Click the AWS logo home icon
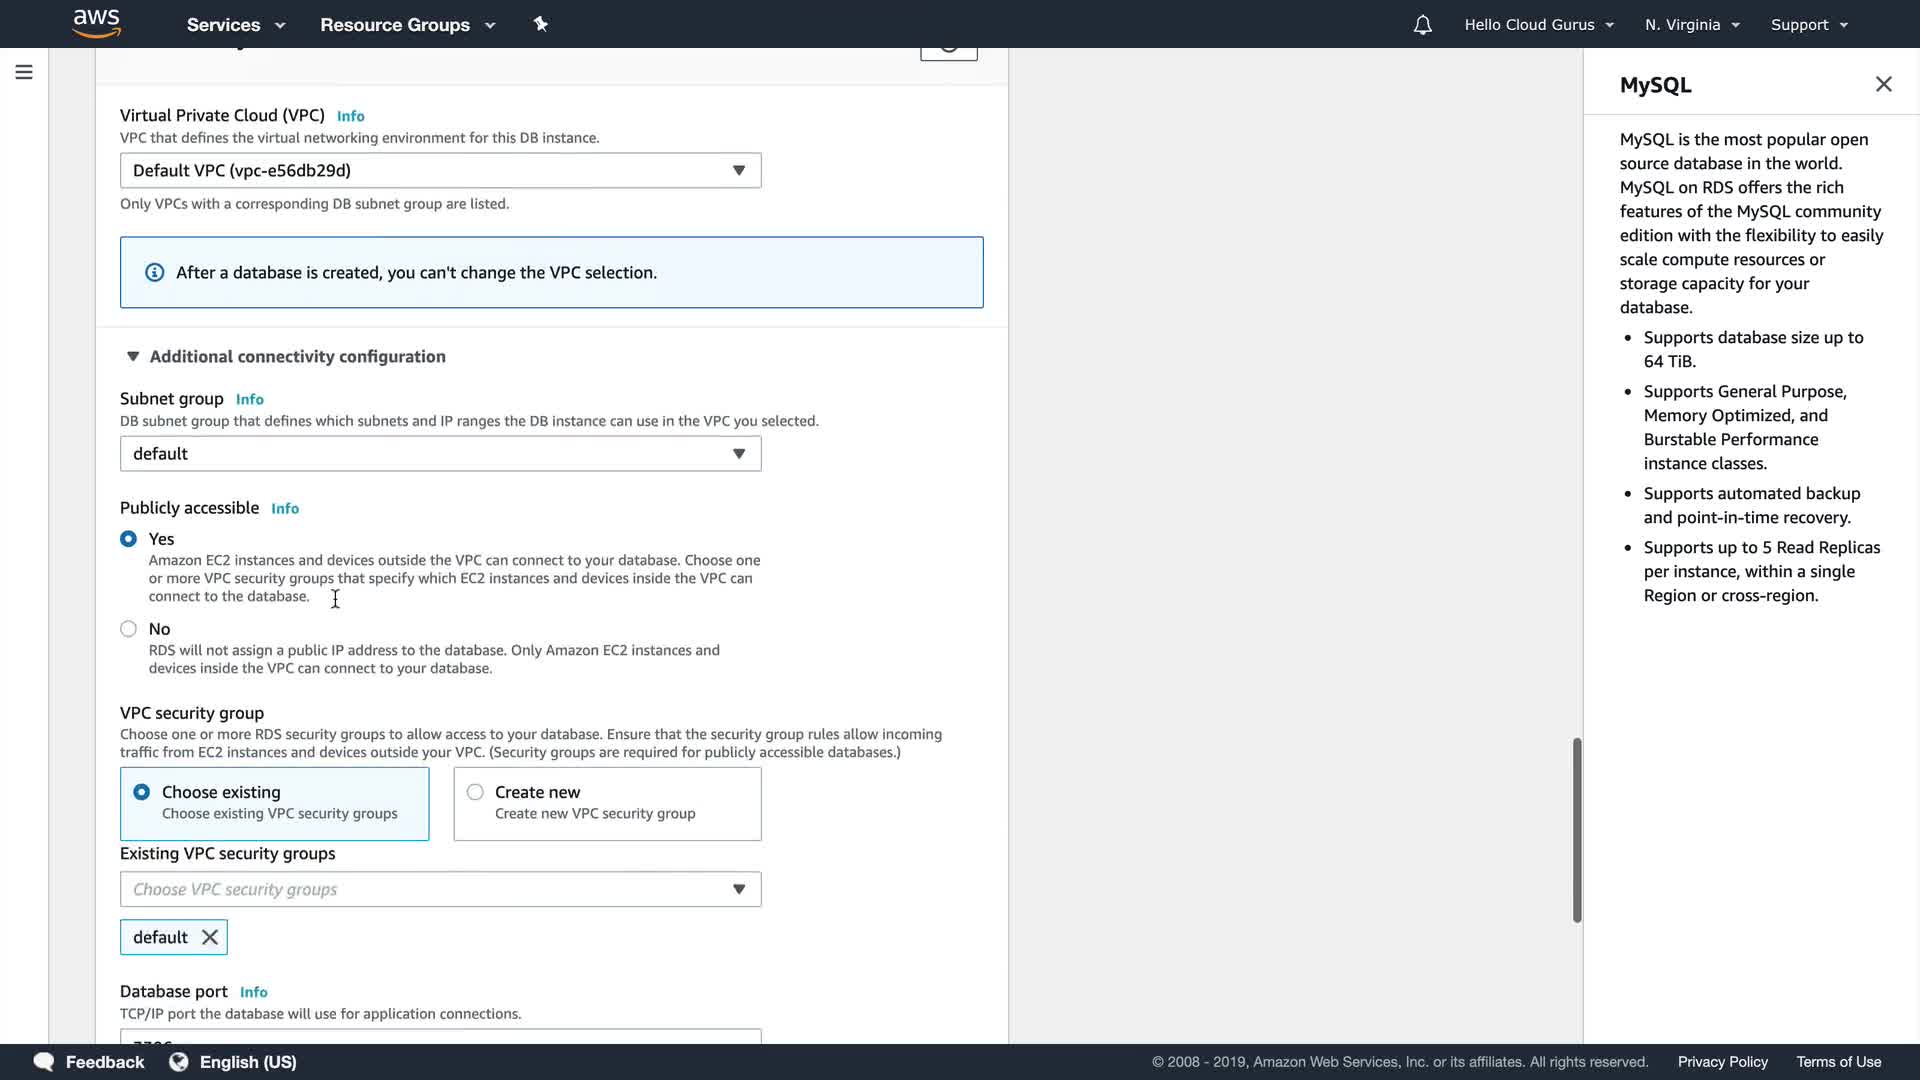Screen dimensions: 1920x1080 [96, 23]
